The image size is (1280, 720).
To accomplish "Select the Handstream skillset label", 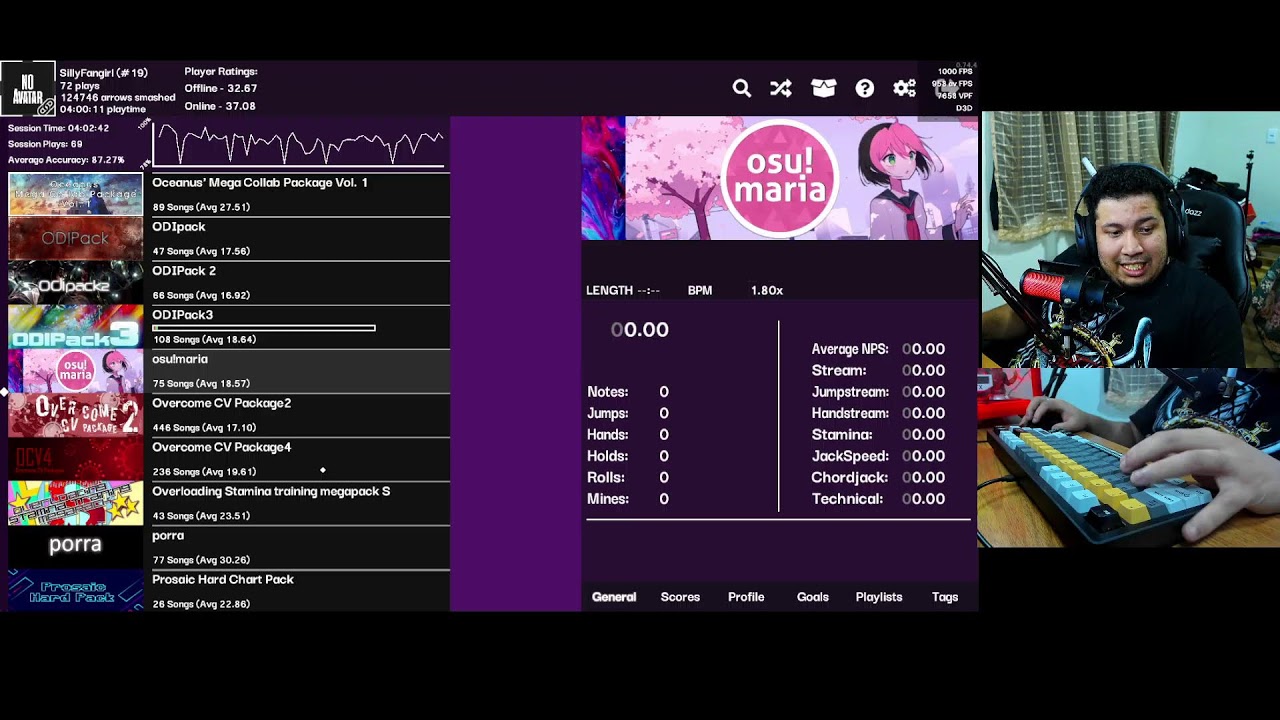I will click(x=850, y=413).
